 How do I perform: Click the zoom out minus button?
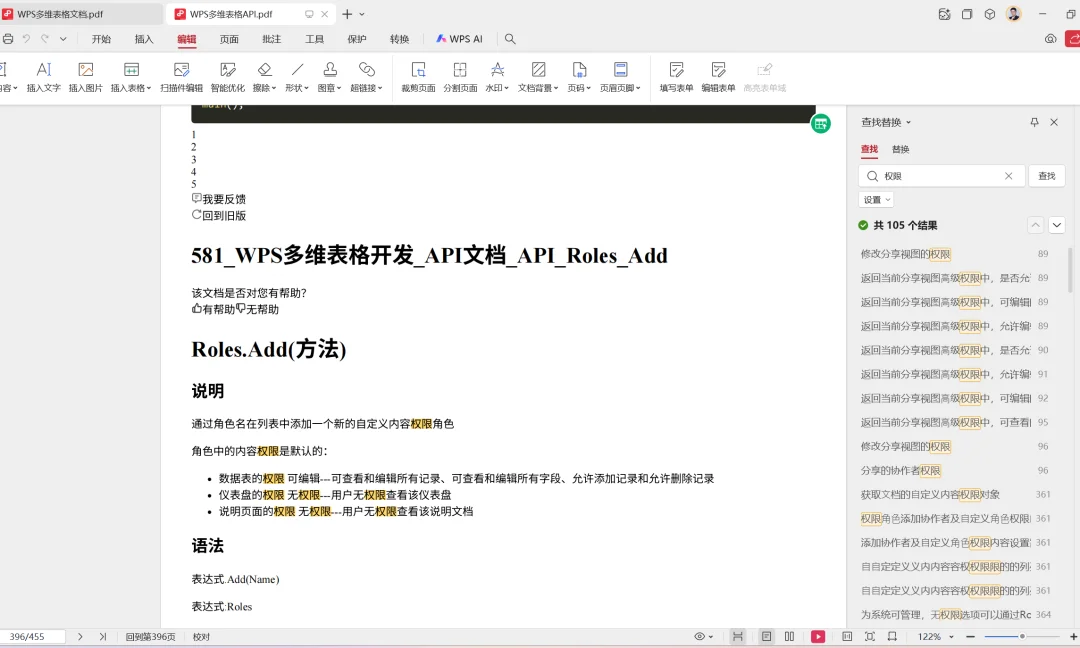pyautogui.click(x=970, y=637)
